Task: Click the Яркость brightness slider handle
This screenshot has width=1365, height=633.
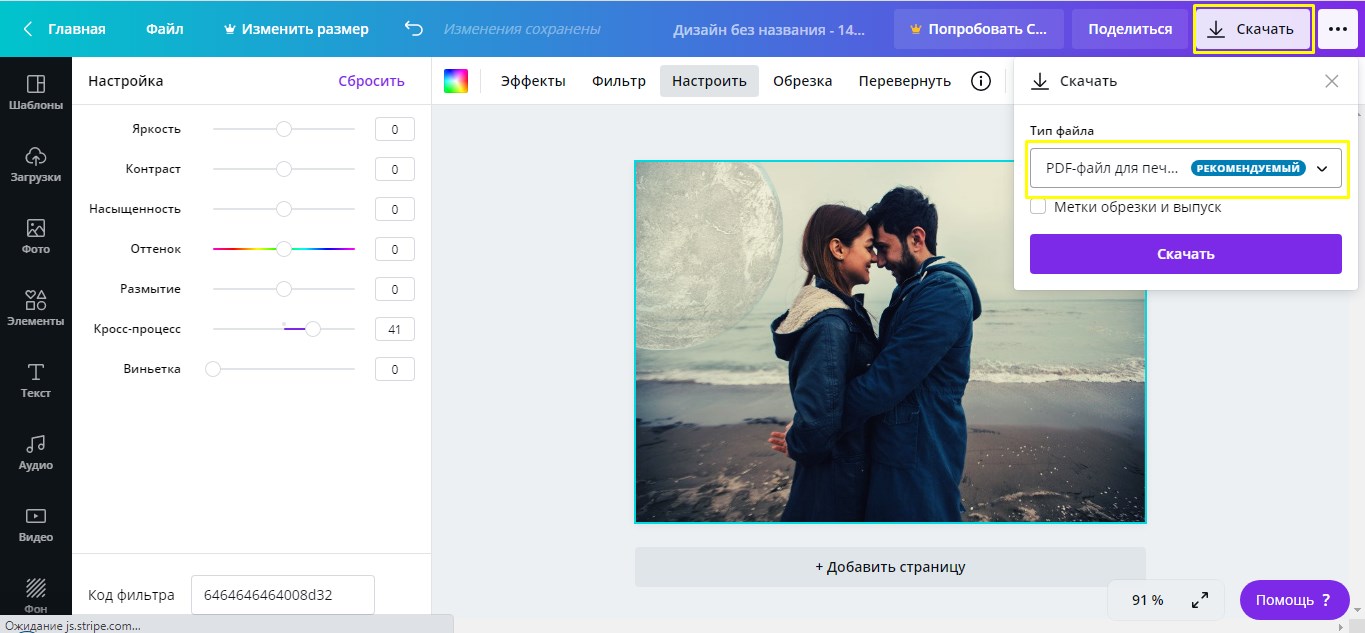Action: point(284,129)
